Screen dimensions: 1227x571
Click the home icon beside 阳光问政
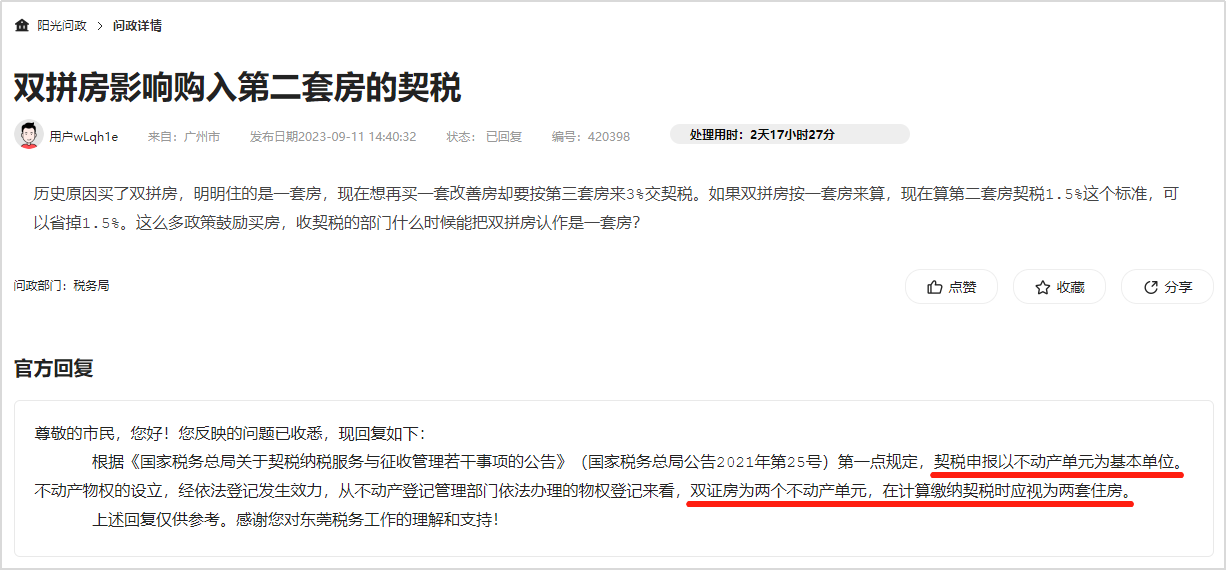pos(22,25)
